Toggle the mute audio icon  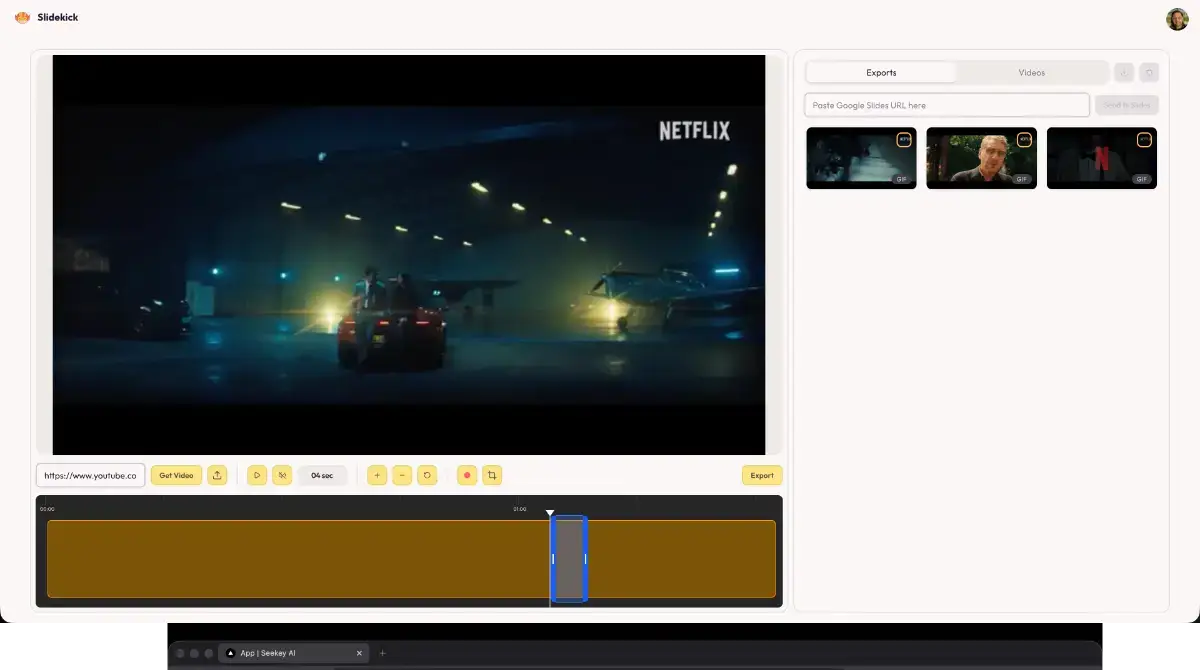[282, 475]
